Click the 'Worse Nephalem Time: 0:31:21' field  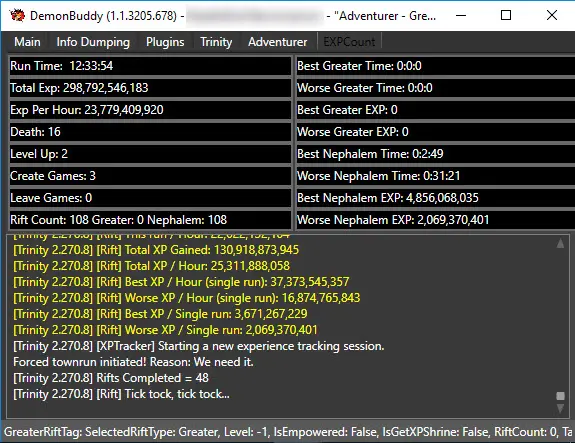click(x=436, y=176)
